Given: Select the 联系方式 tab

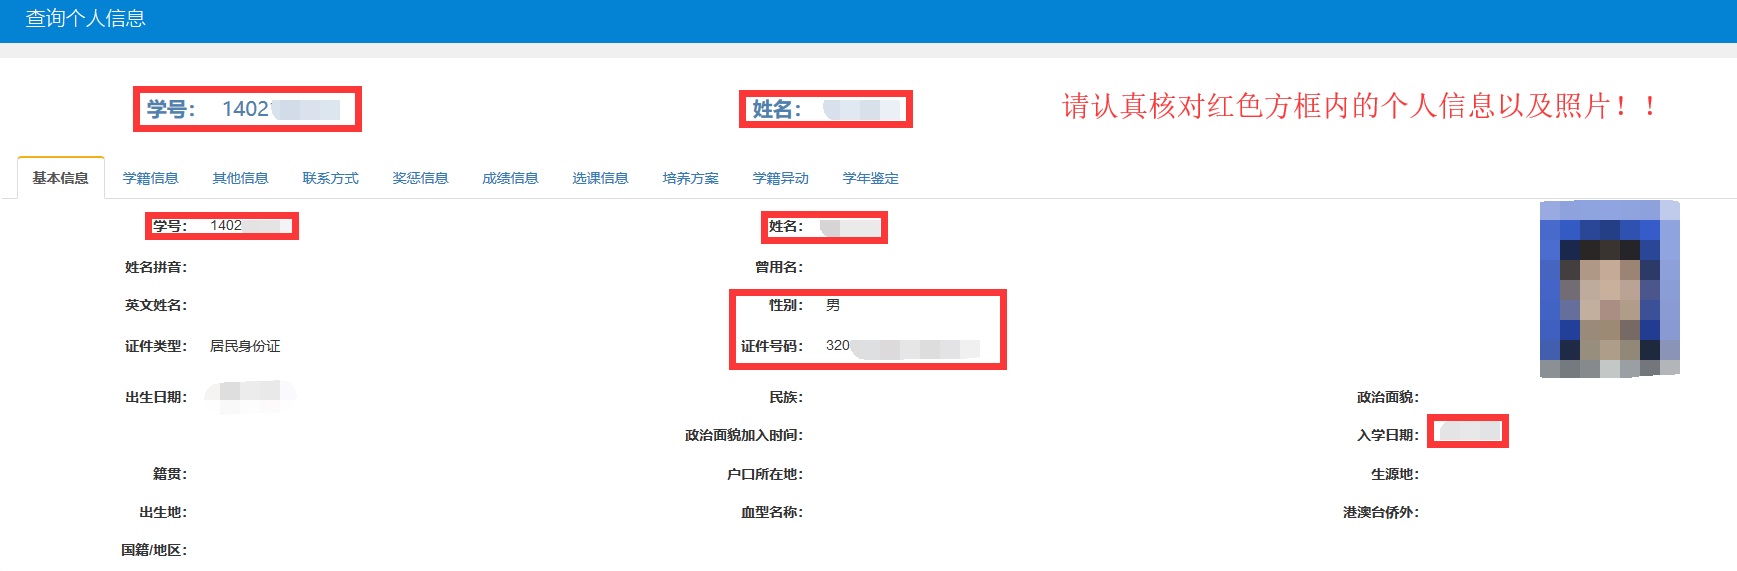Looking at the screenshot, I should [x=330, y=178].
